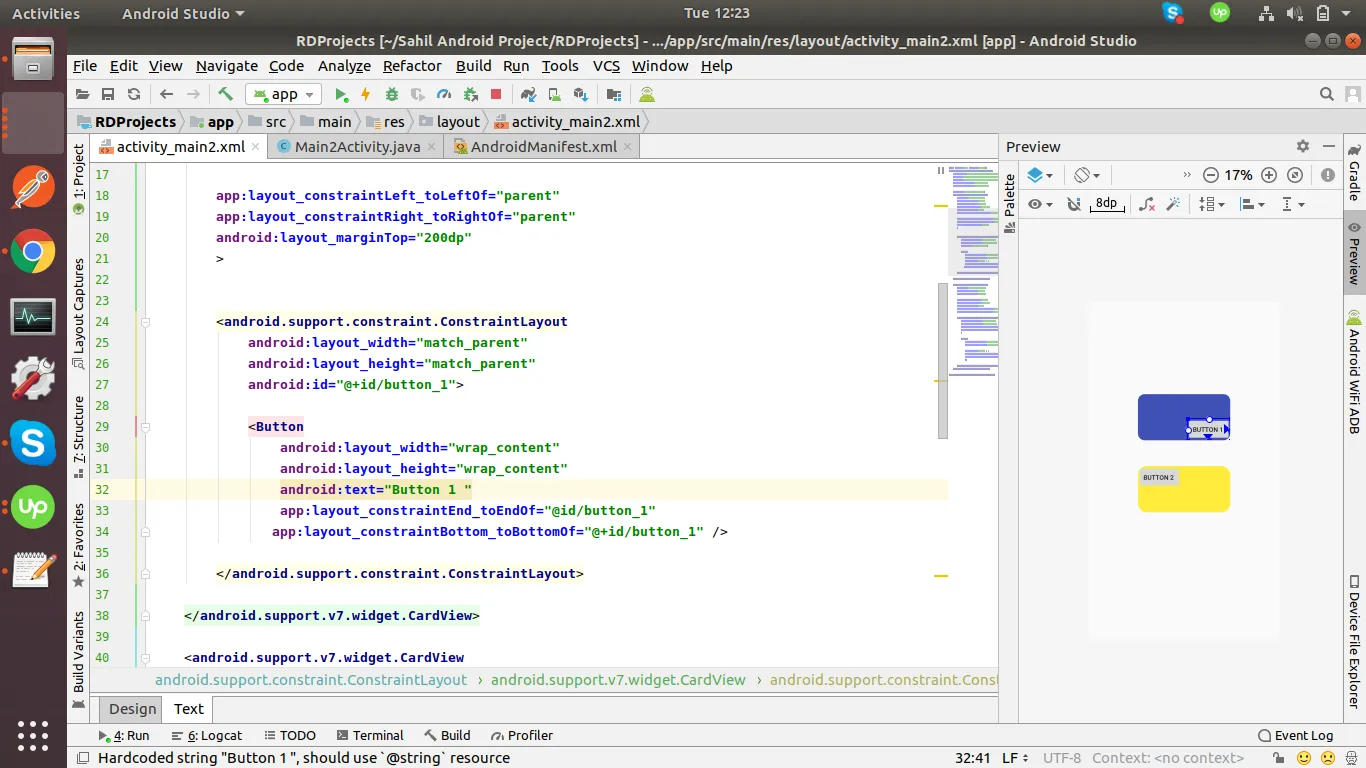The height and width of the screenshot is (768, 1366).
Task: Toggle the preview View Options eye dropdown
Action: point(1040,204)
